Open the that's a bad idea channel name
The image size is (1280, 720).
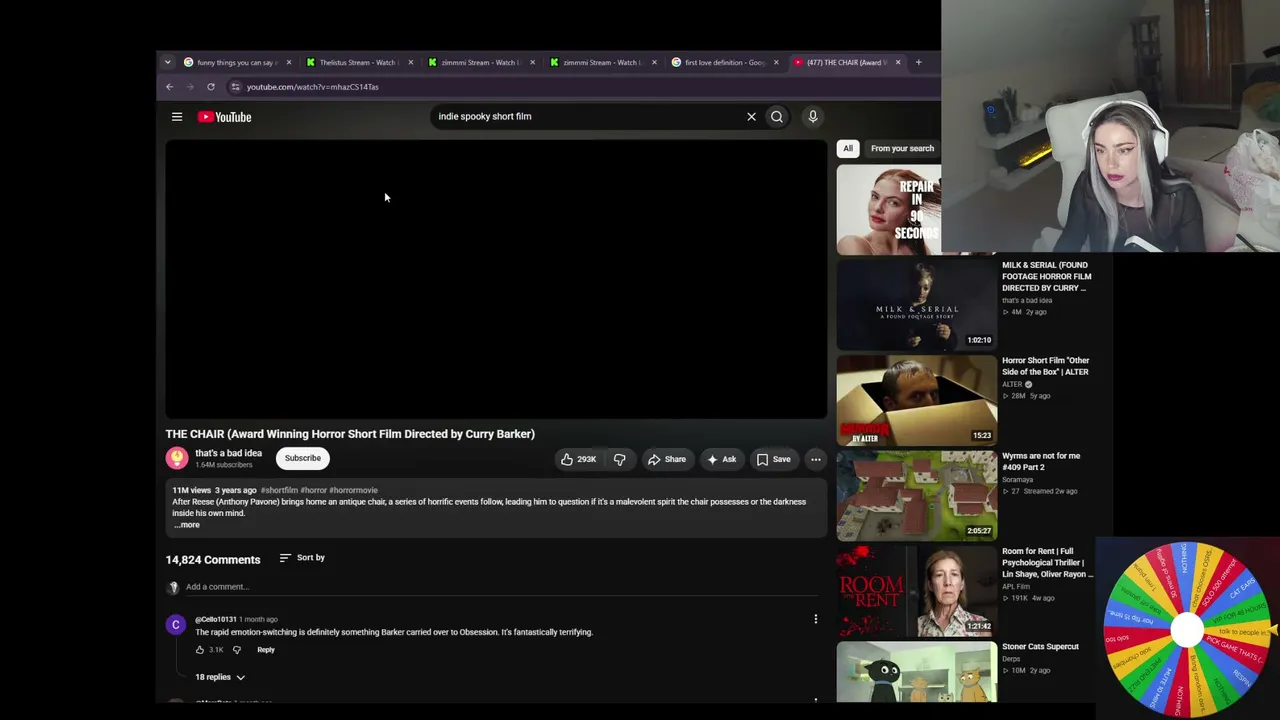[229, 453]
